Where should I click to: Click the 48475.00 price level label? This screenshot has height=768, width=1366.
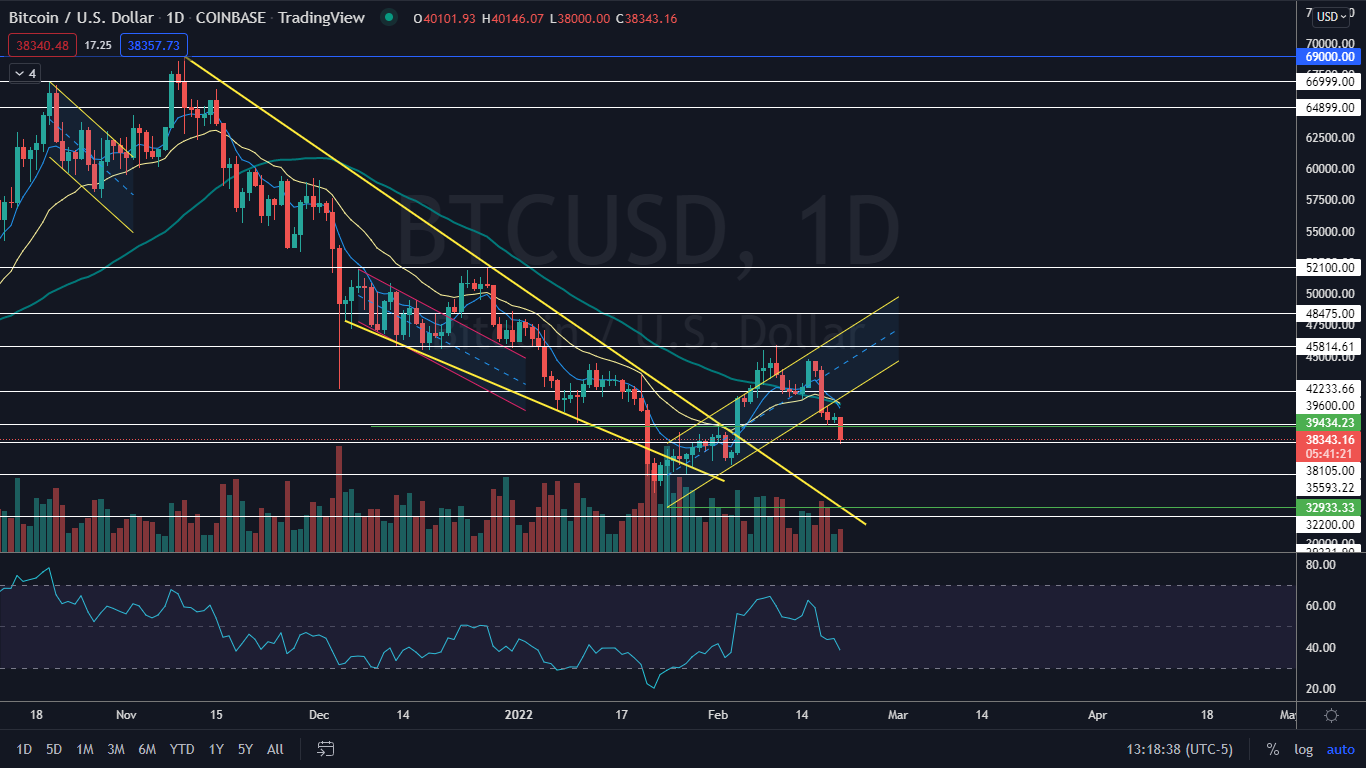pos(1331,313)
